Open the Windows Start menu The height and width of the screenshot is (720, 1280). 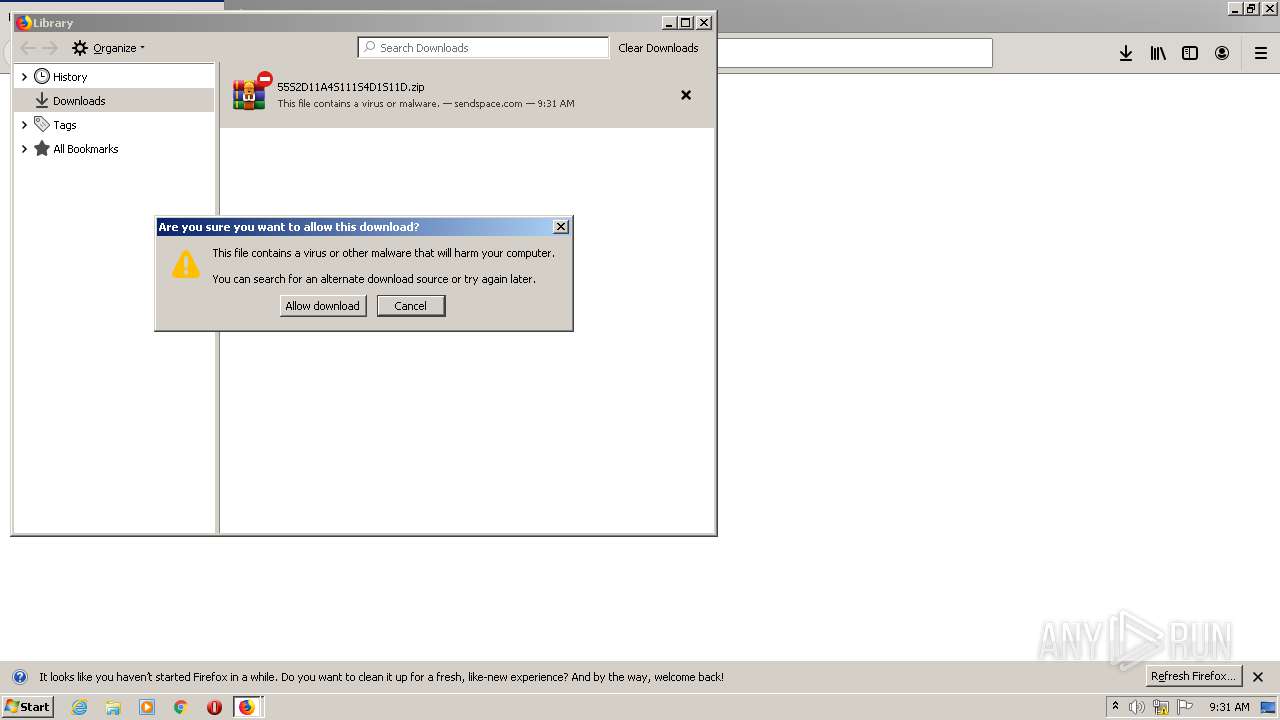tap(27, 706)
